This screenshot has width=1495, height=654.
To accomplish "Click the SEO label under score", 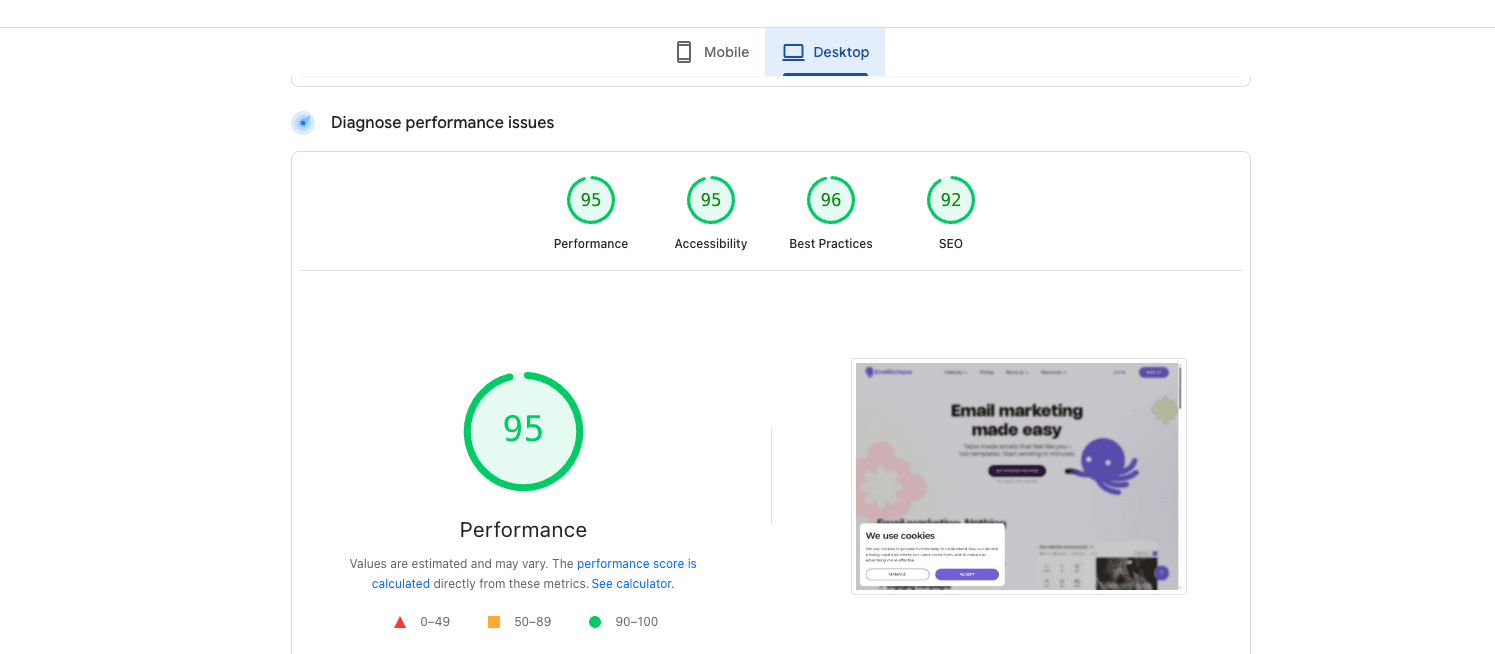I will 951,244.
